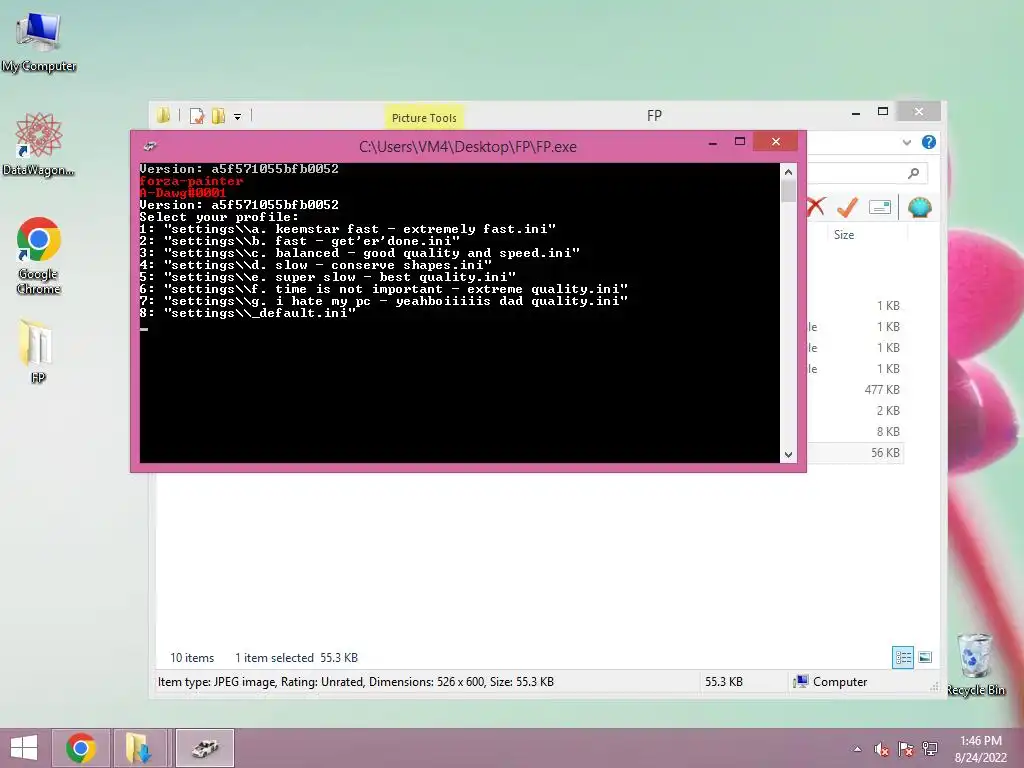Minimize the FP Explorer window
Image resolution: width=1024 pixels, height=768 pixels.
[x=856, y=113]
